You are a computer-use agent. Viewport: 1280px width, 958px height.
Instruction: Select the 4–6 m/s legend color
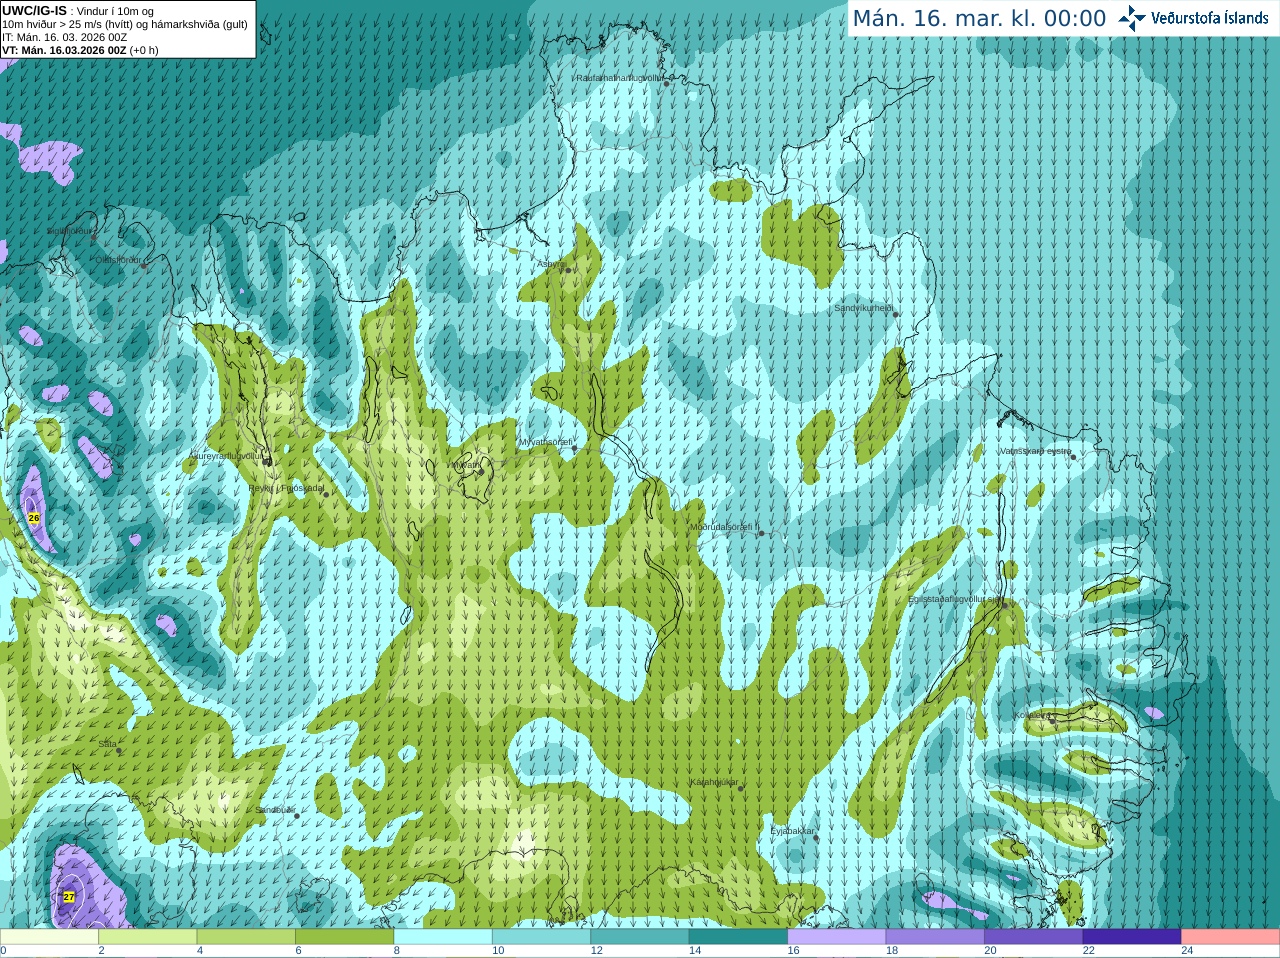pyautogui.click(x=246, y=937)
